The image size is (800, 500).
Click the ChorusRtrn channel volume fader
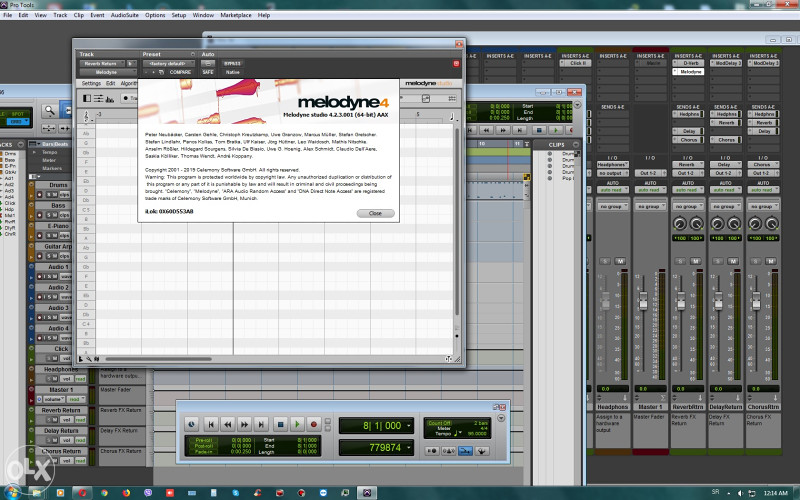(x=756, y=301)
